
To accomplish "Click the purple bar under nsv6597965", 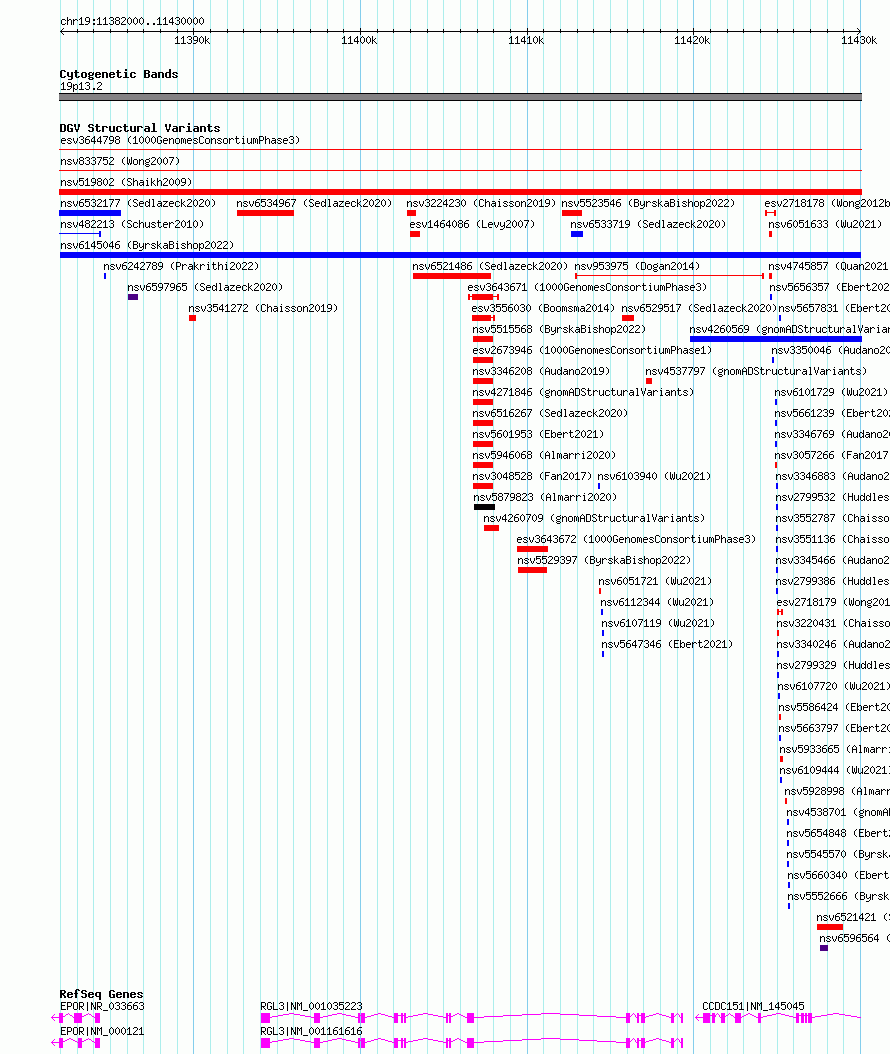I will [x=133, y=297].
